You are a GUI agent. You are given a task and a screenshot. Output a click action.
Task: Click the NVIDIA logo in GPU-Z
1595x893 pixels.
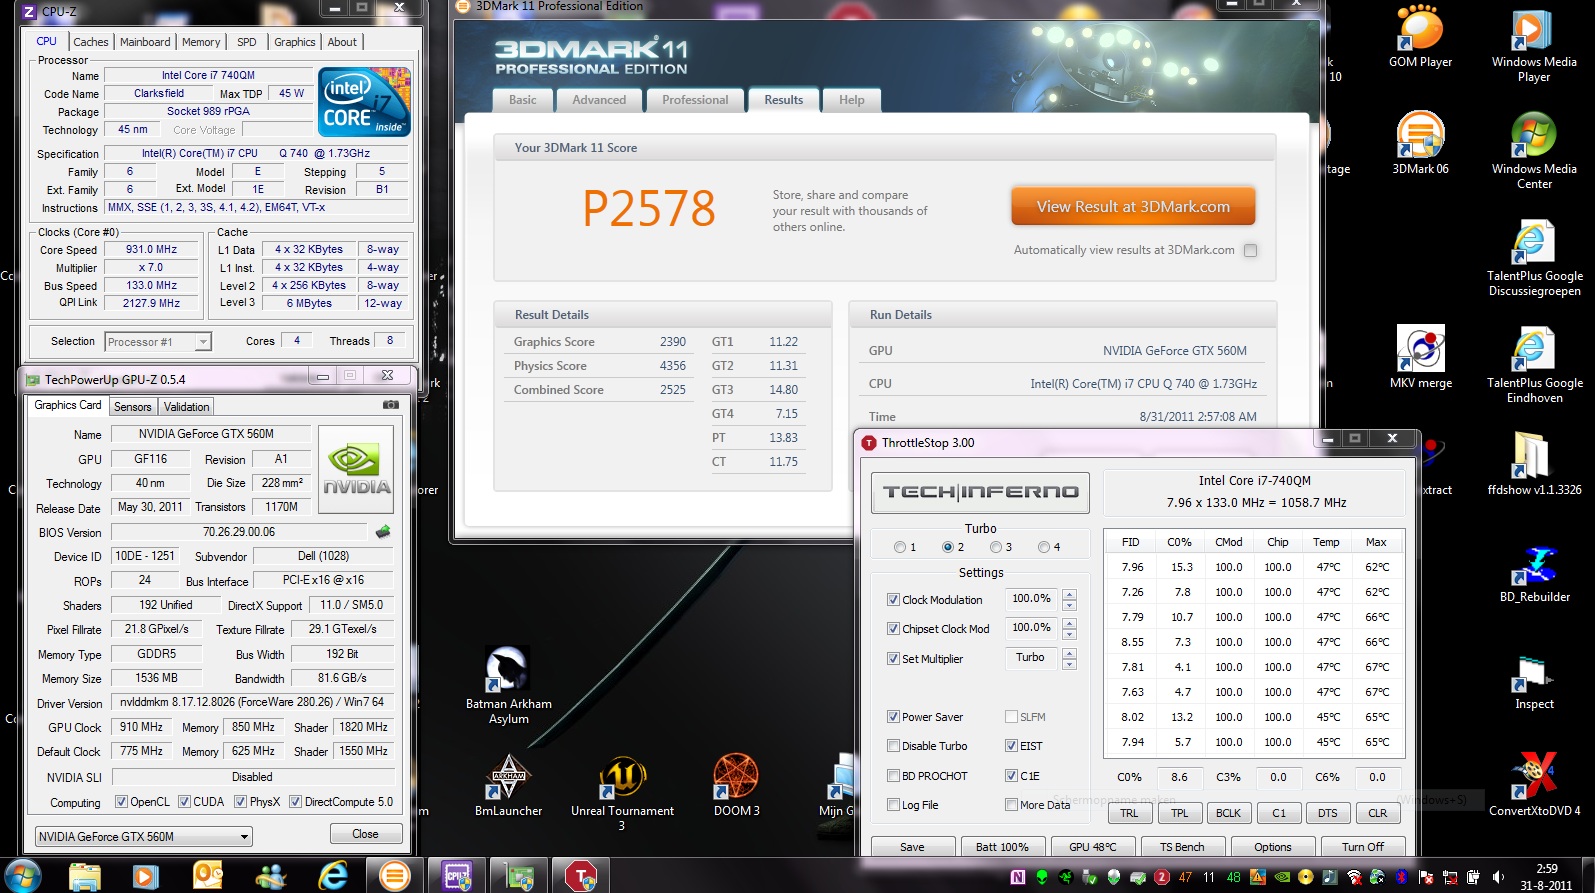356,470
